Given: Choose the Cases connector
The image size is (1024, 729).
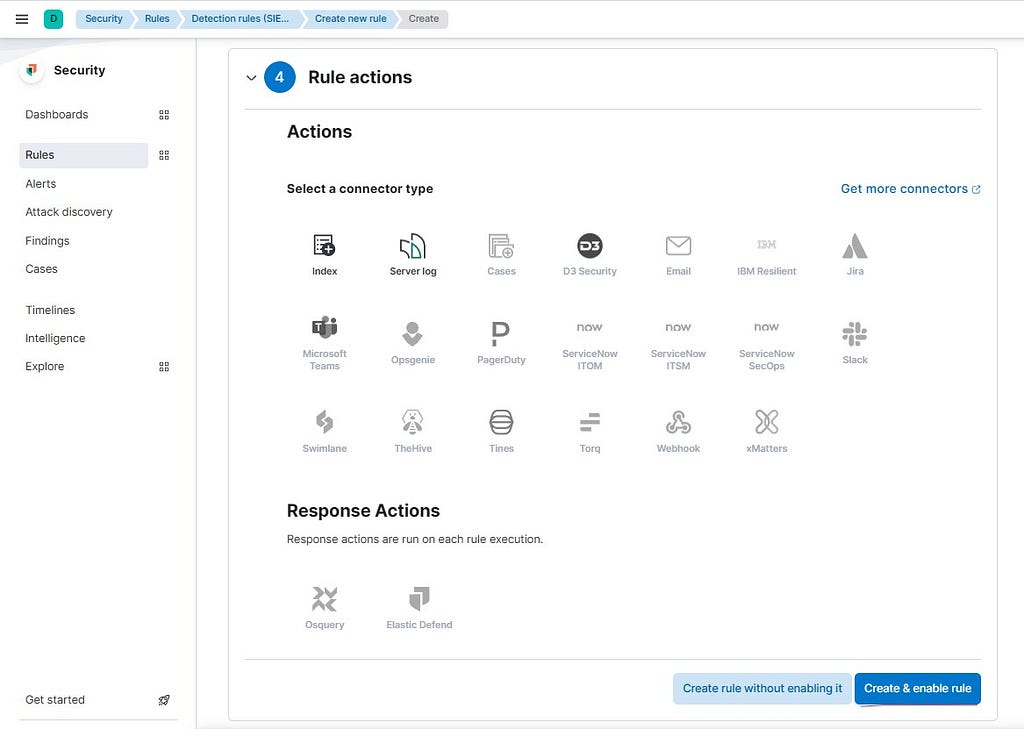Looking at the screenshot, I should point(502,255).
